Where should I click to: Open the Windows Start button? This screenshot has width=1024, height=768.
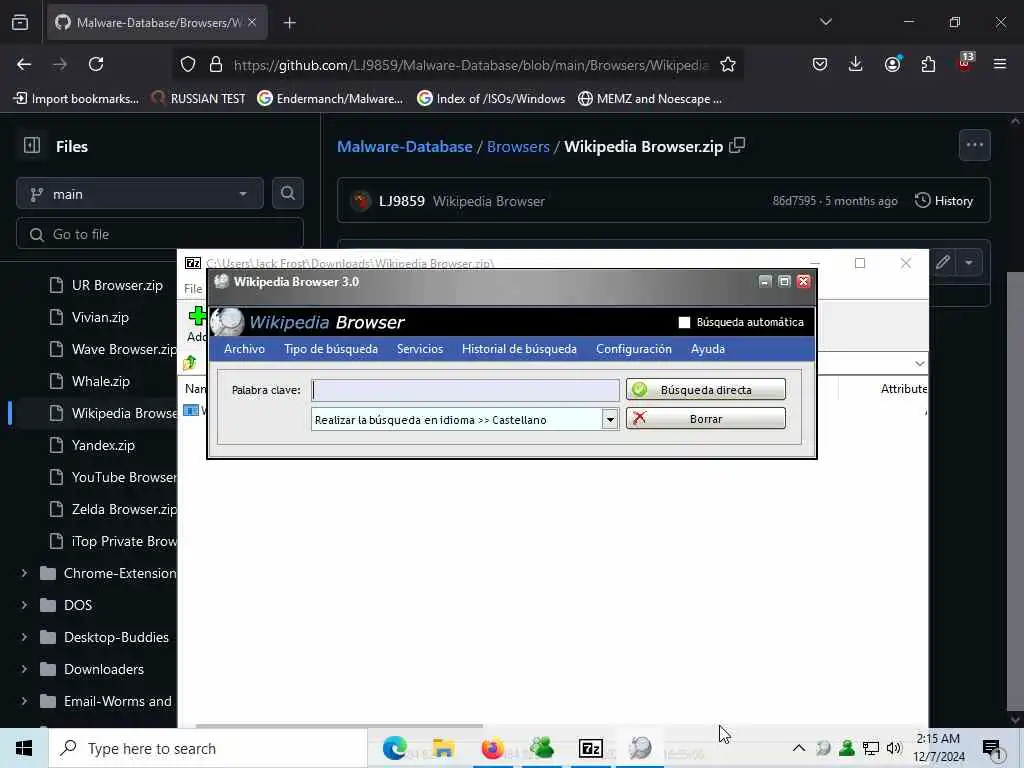point(24,748)
